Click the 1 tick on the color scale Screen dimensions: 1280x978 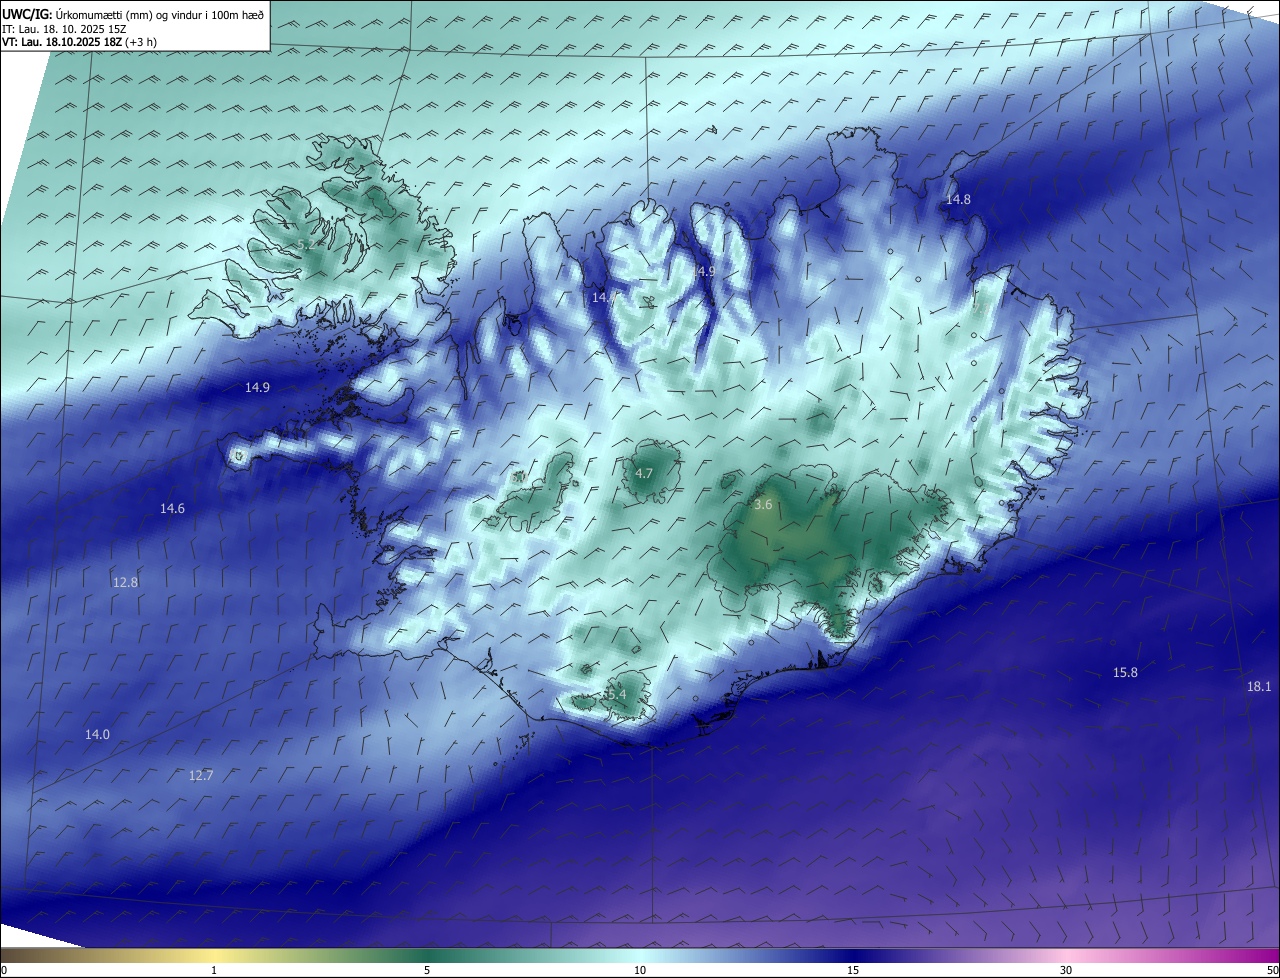pyautogui.click(x=214, y=970)
